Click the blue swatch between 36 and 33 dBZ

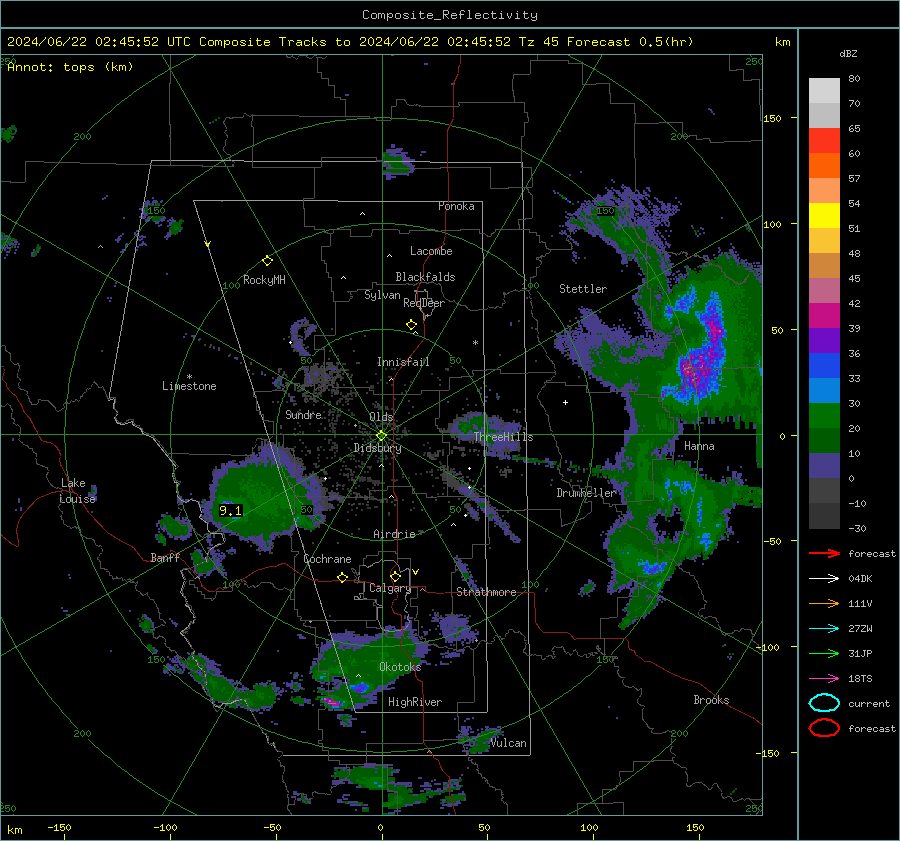pyautogui.click(x=824, y=366)
